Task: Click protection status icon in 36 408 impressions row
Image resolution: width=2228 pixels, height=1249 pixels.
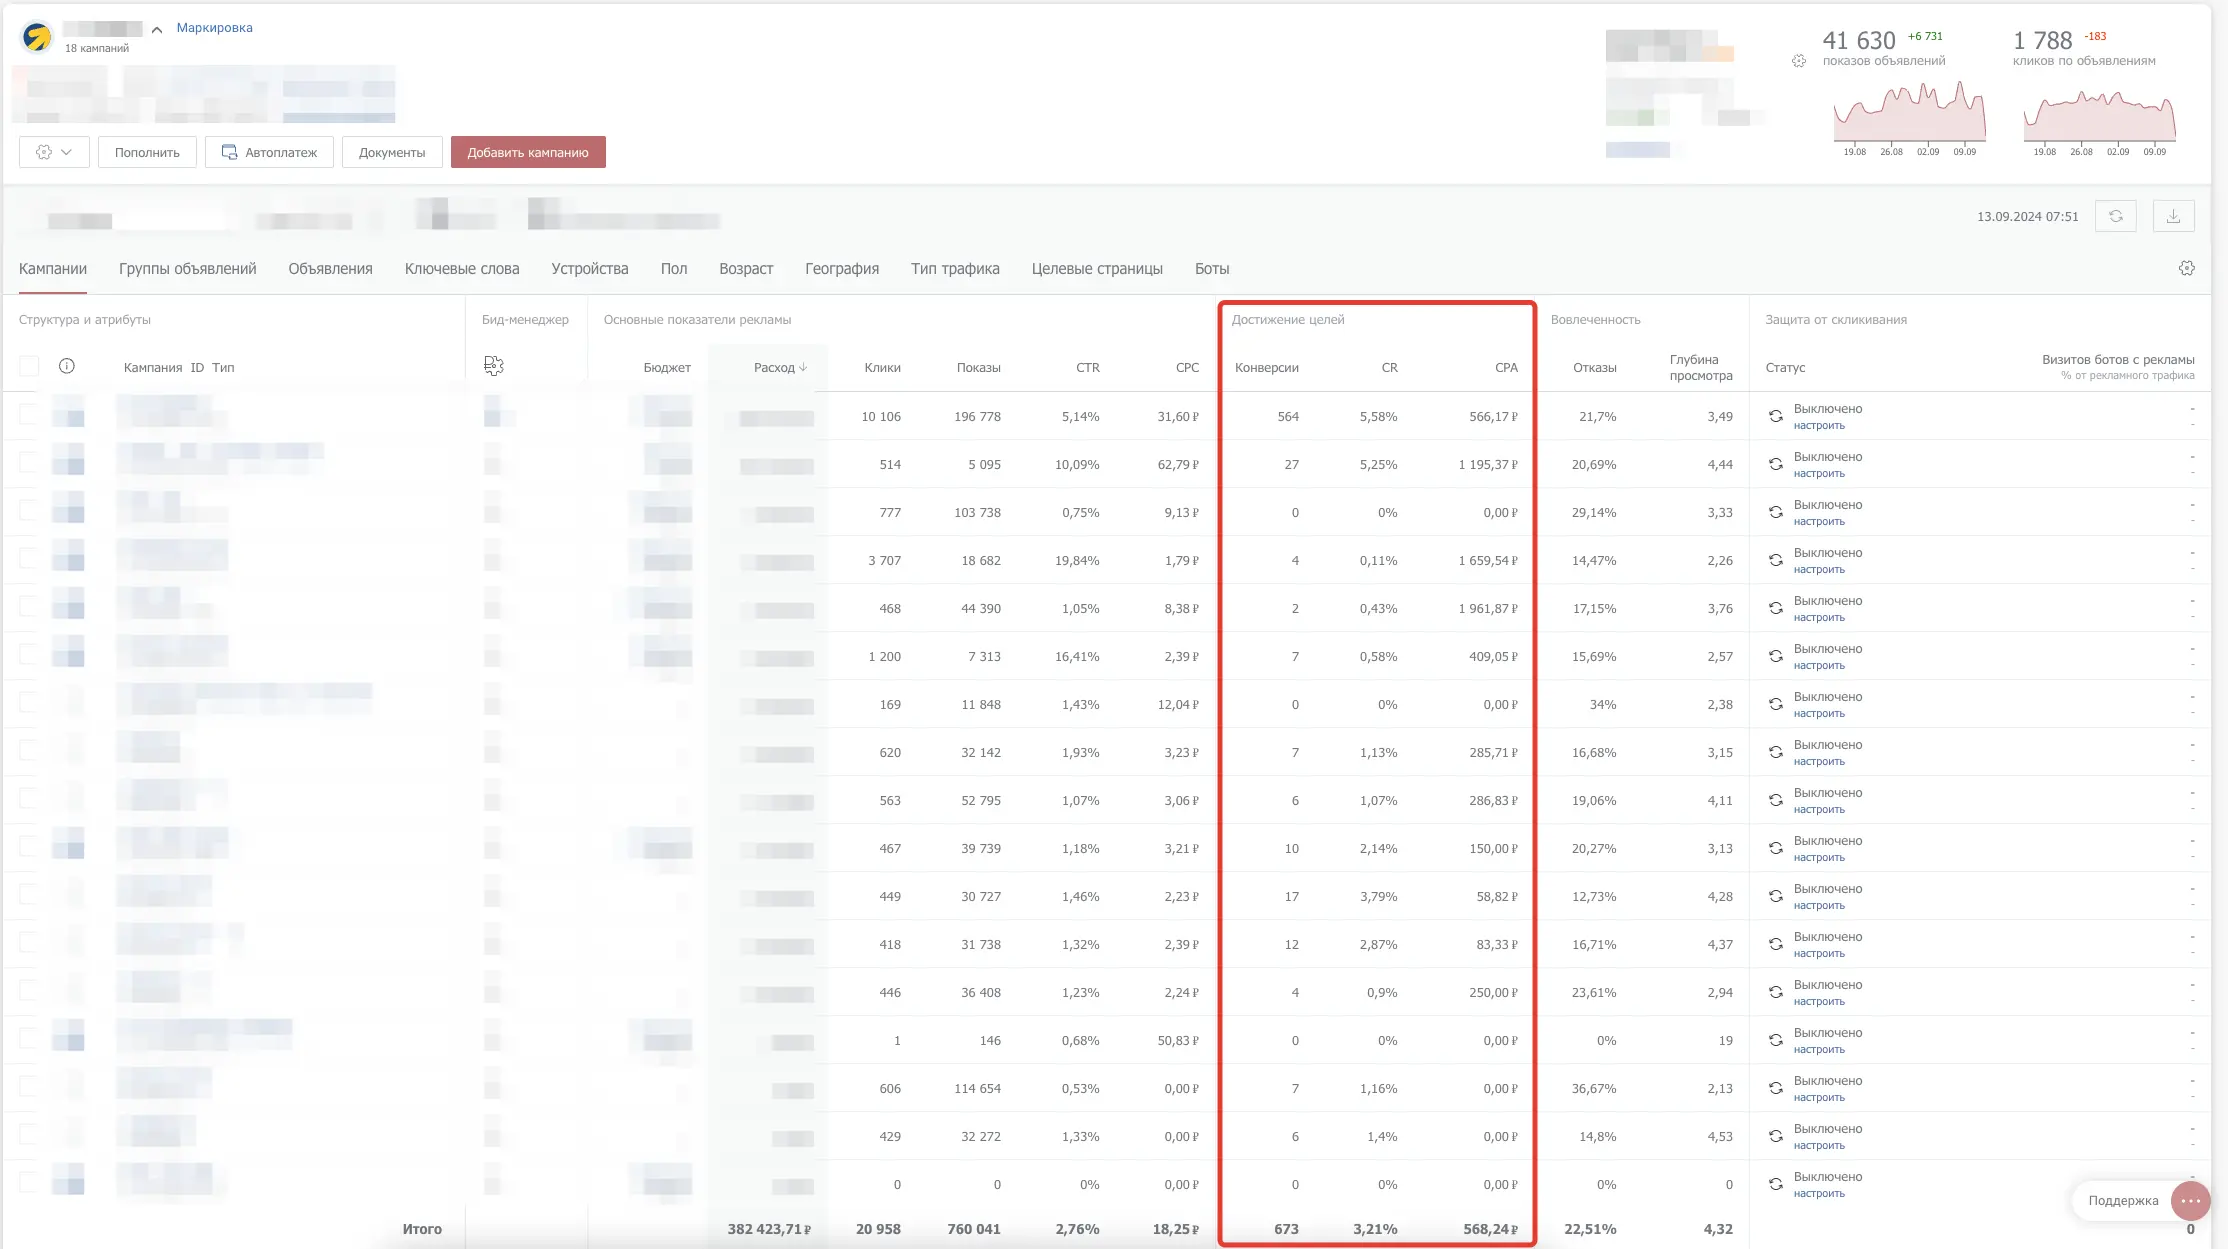Action: coord(1776,992)
